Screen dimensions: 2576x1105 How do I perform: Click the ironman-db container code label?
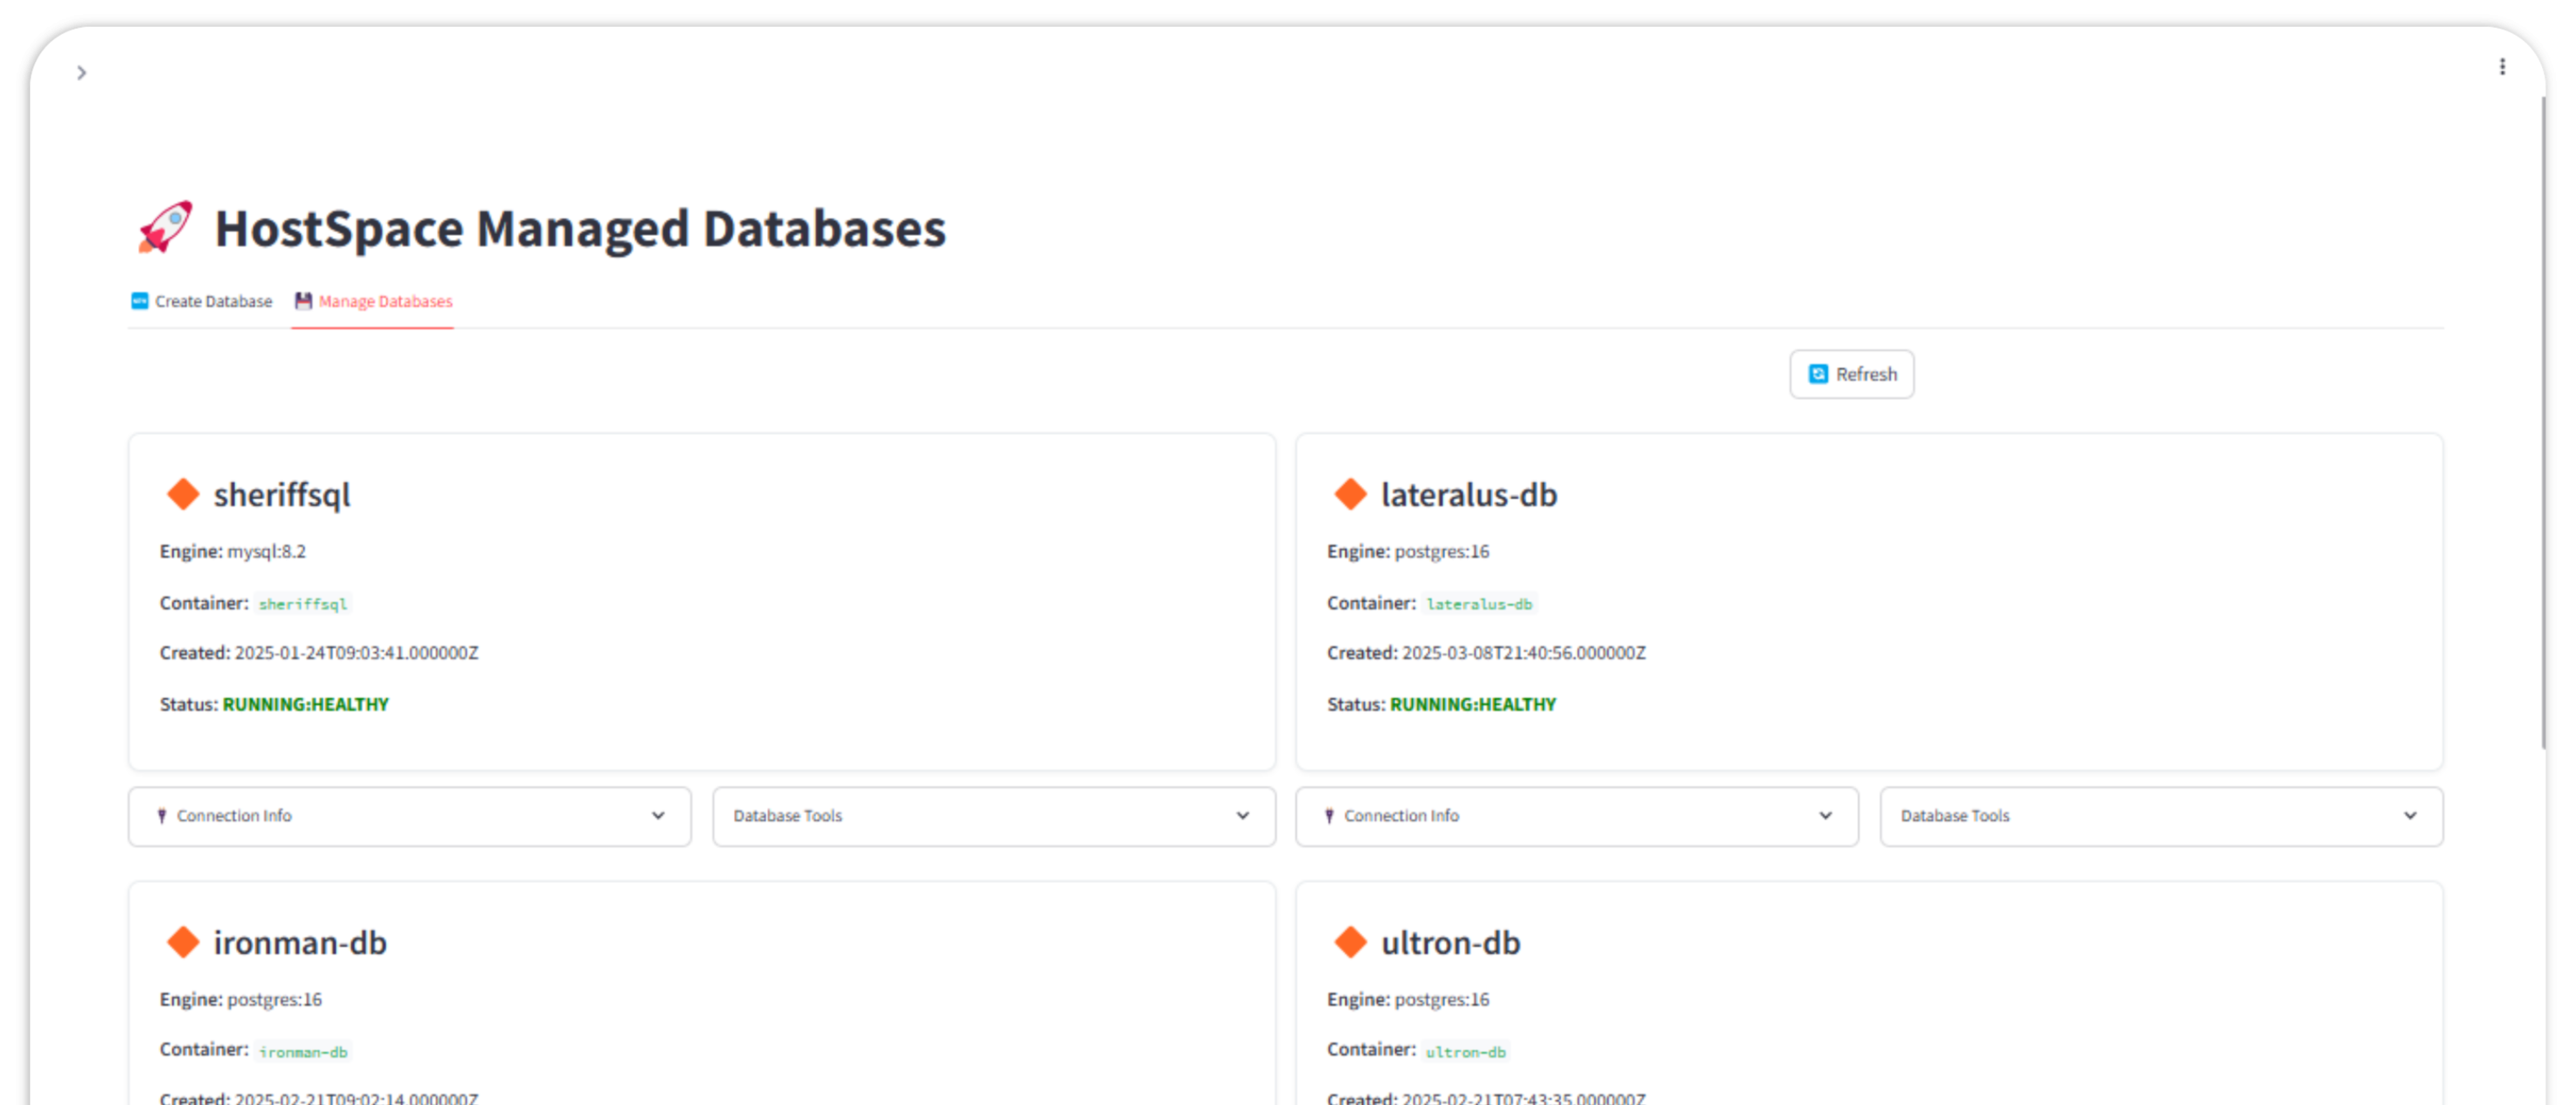point(302,1052)
